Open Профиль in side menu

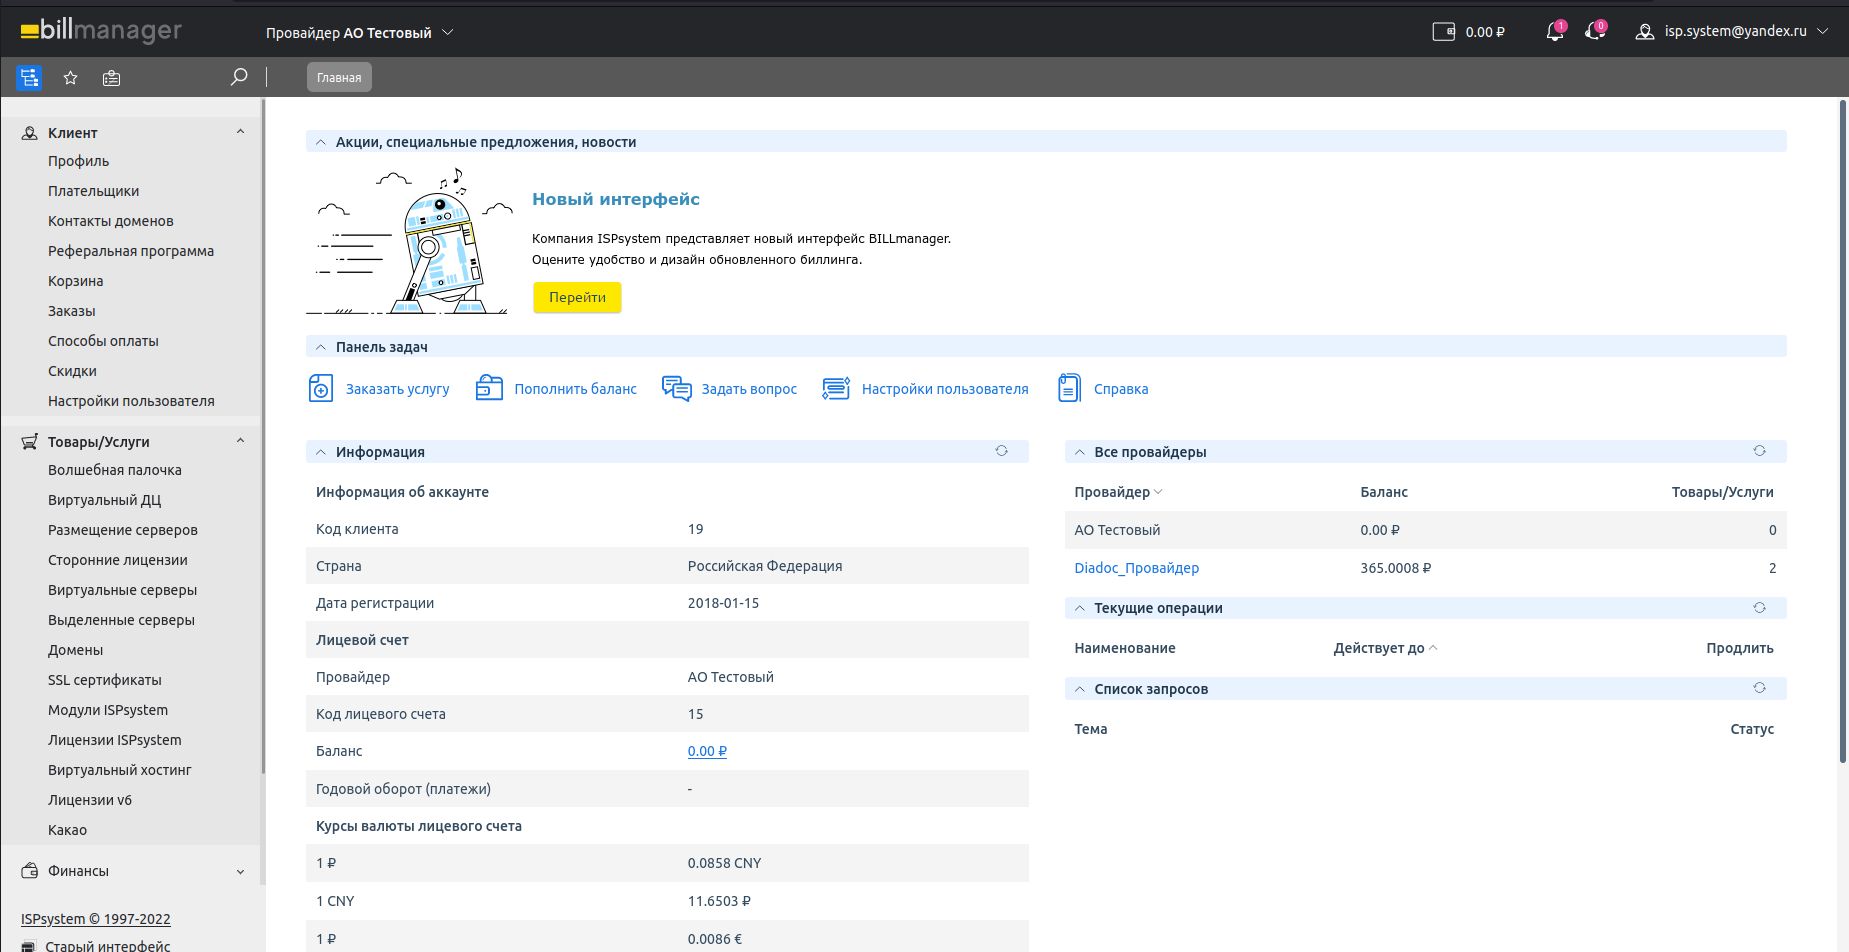[x=79, y=161]
